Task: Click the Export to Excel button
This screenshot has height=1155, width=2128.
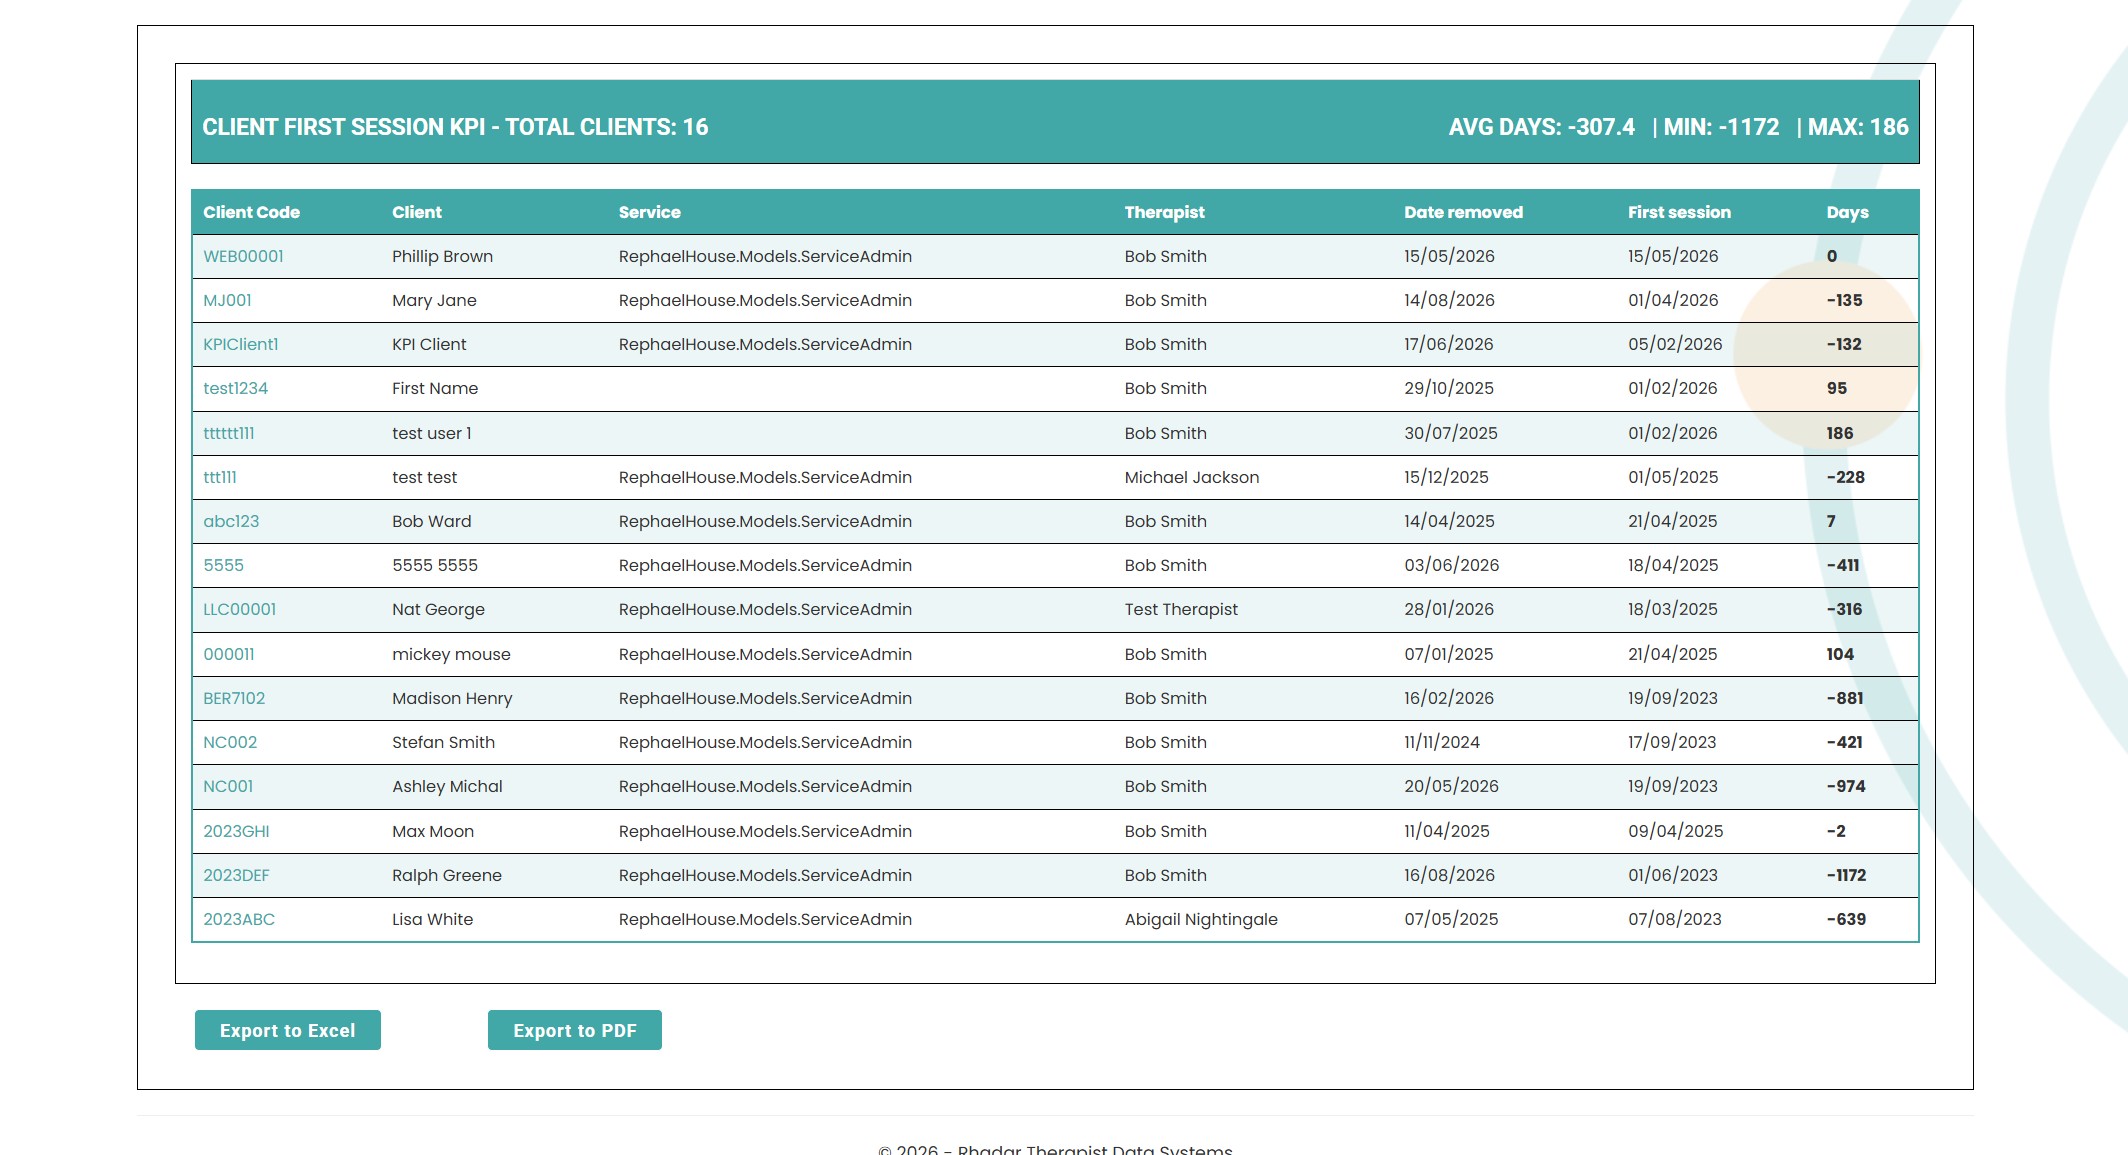Action: [x=287, y=1030]
